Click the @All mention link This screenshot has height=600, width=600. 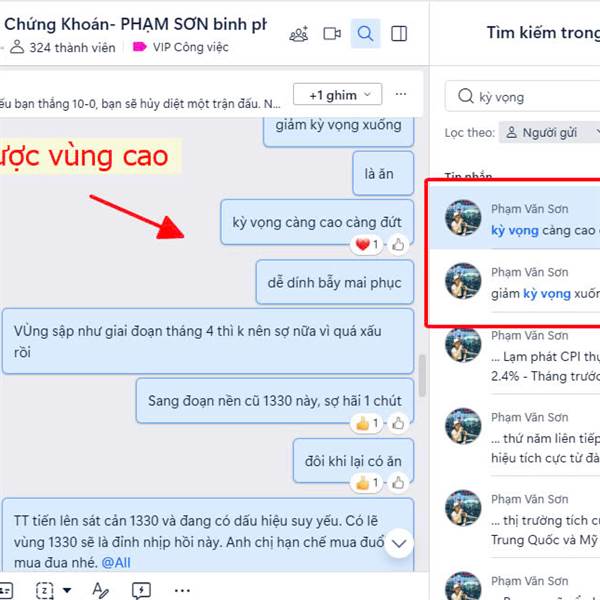(116, 562)
